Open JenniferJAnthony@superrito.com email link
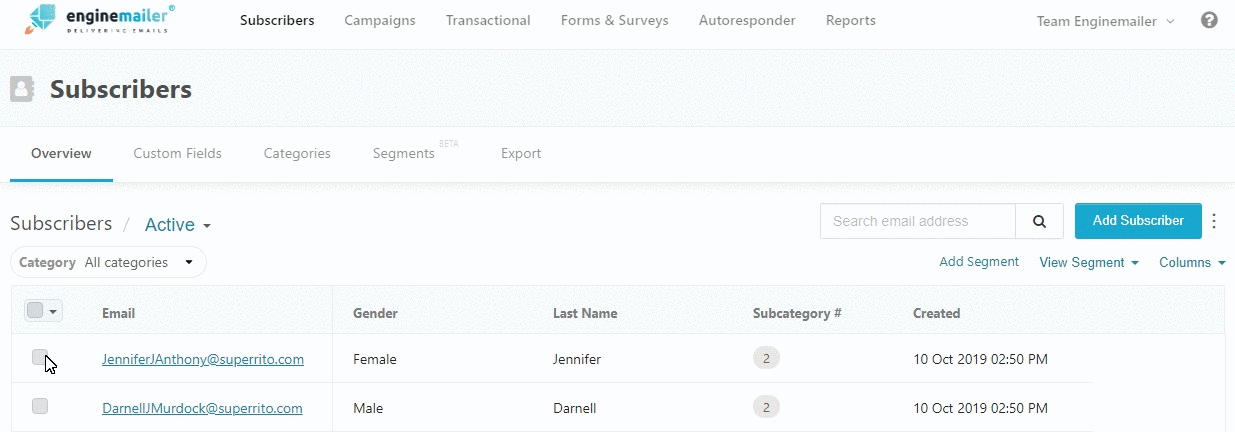 203,359
